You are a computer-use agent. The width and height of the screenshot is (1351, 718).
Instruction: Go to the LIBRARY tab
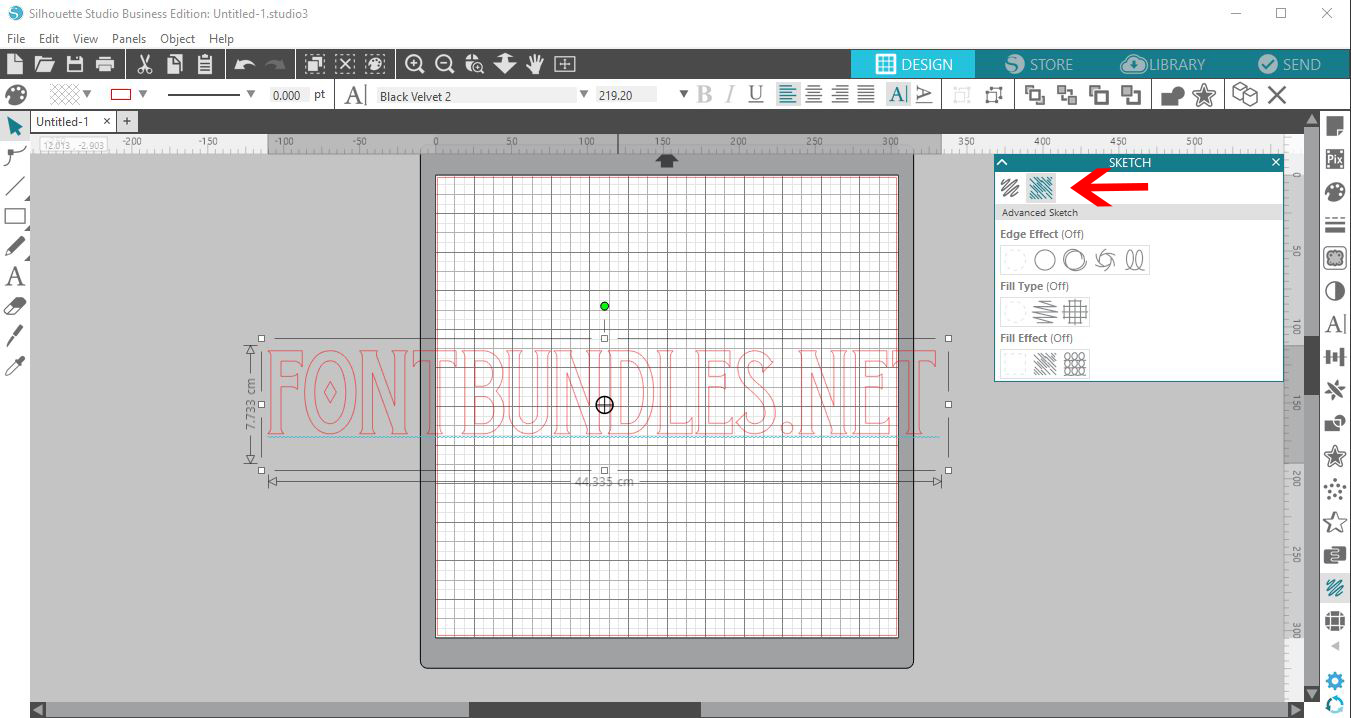click(1163, 64)
